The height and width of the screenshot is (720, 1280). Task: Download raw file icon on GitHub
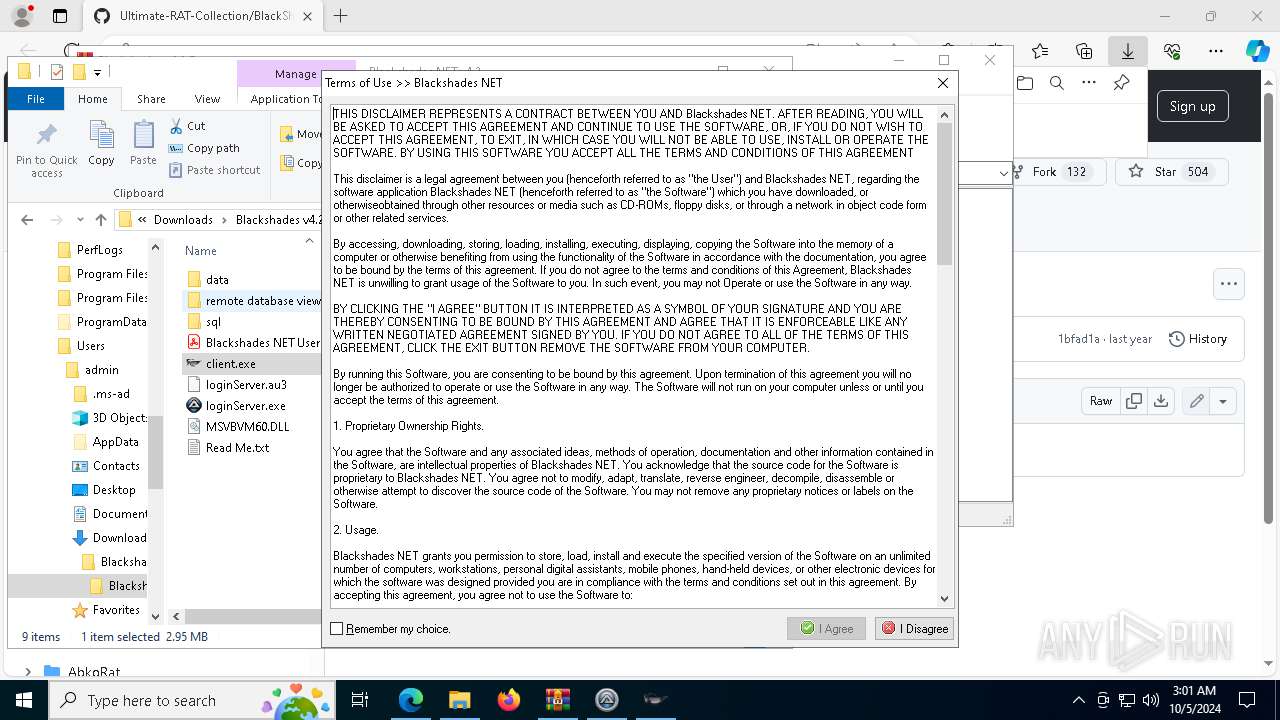coord(1160,401)
